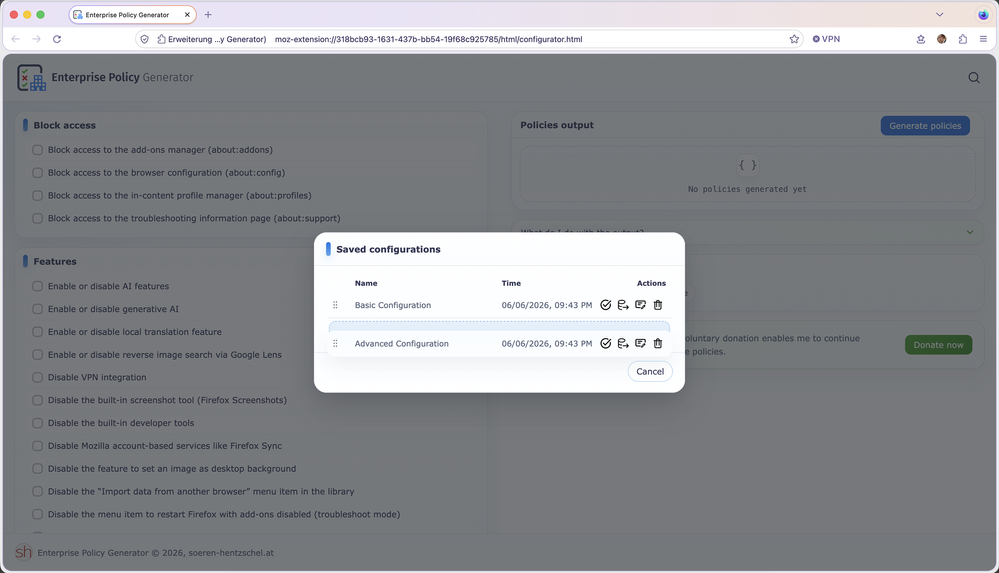Viewport: 999px width, 573px height.
Task: Click the Generate policies button
Action: click(x=925, y=126)
